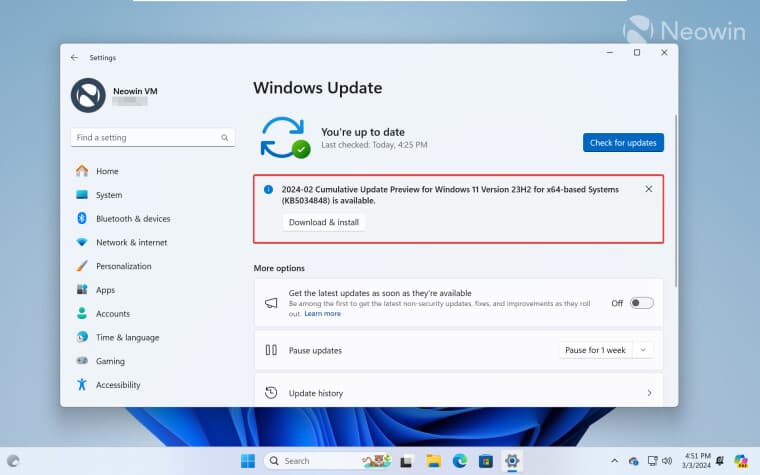Screen dimensions: 760x475
Task: Click the Check for updates button
Action: coord(623,142)
